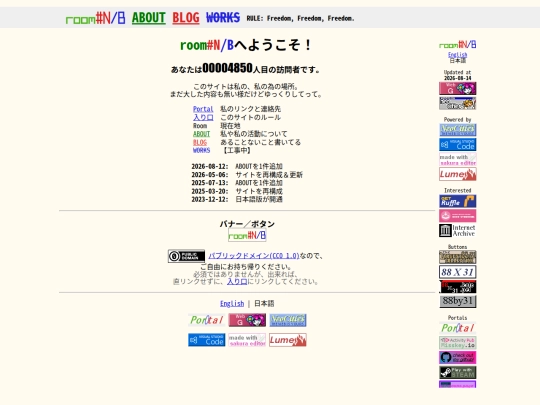Open the green ABOUT link in the site list
540x405 pixels.
coord(201,134)
